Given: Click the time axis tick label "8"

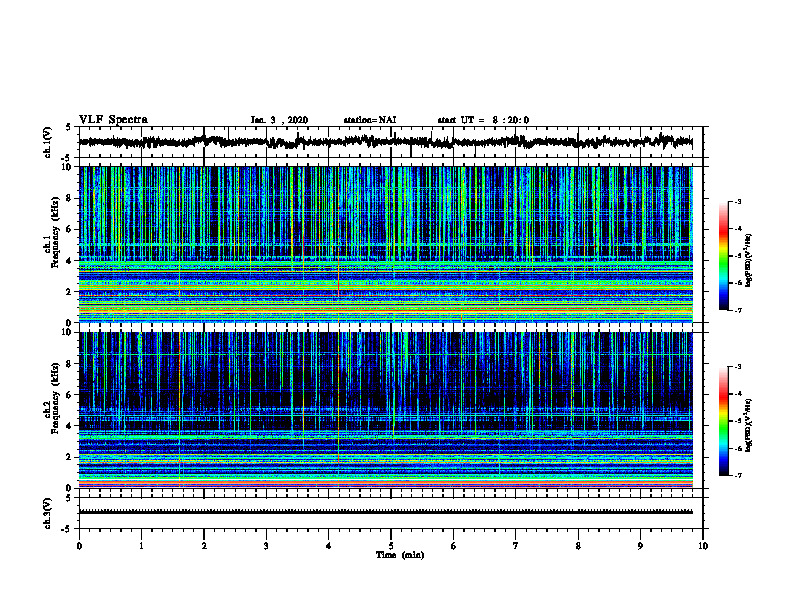Looking at the screenshot, I should click(578, 546).
